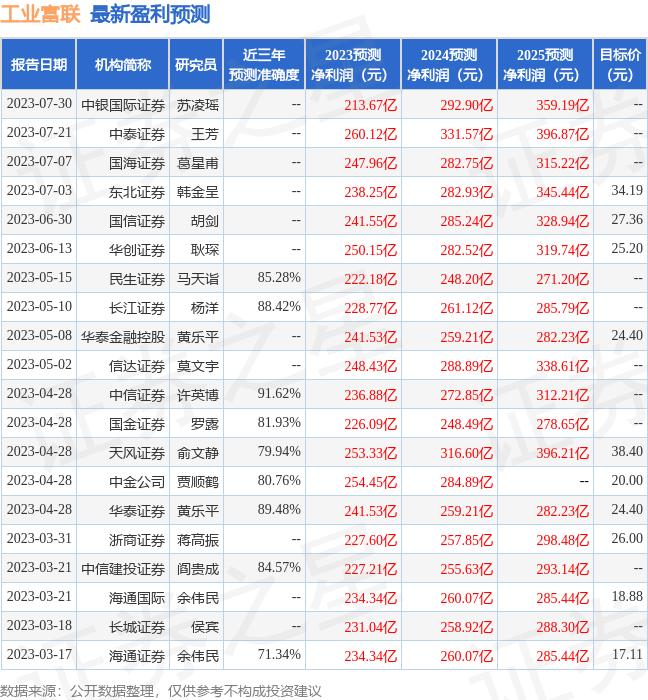Click institution 天风证券
The height and width of the screenshot is (700, 648).
pos(137,454)
